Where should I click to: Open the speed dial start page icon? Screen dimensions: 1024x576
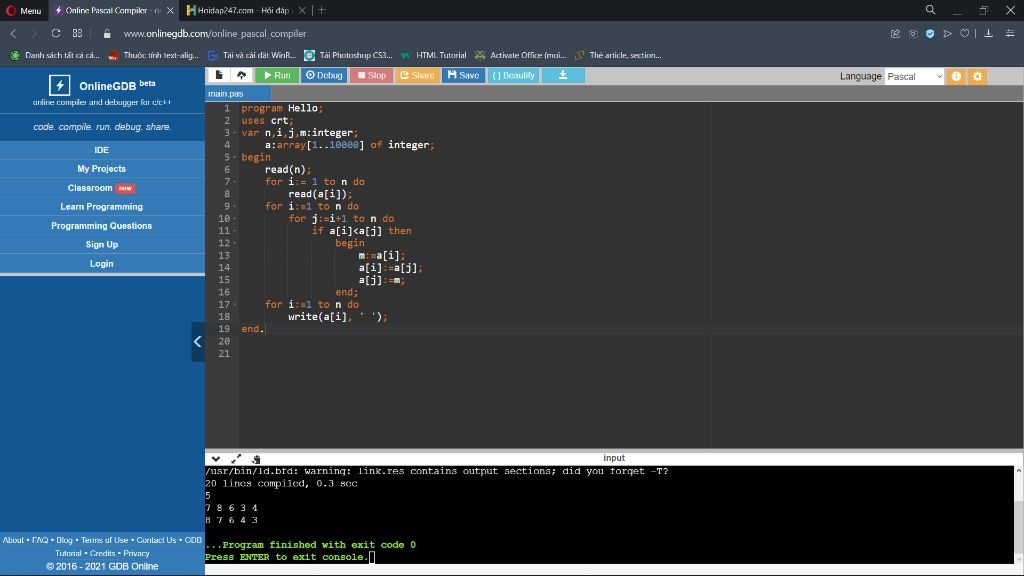[78, 33]
